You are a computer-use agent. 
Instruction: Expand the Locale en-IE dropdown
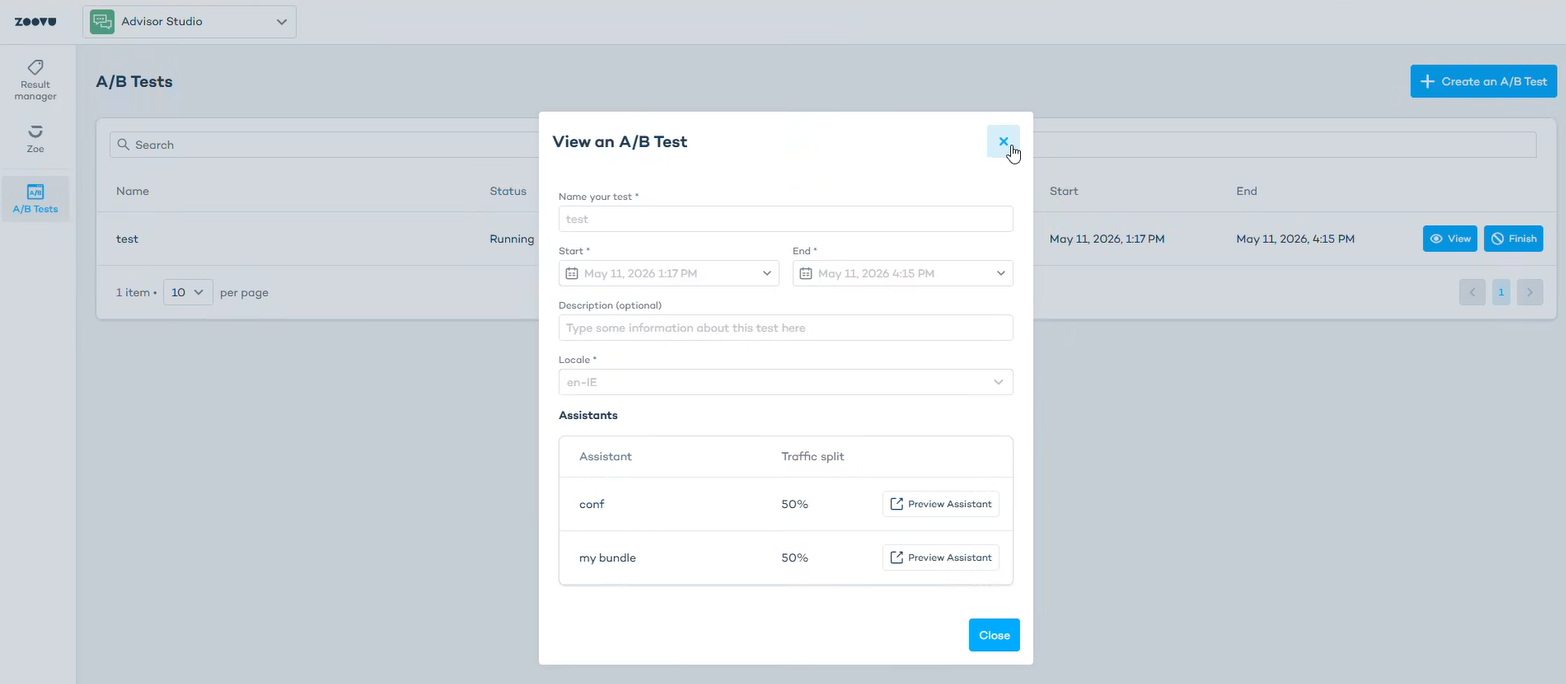pos(786,382)
